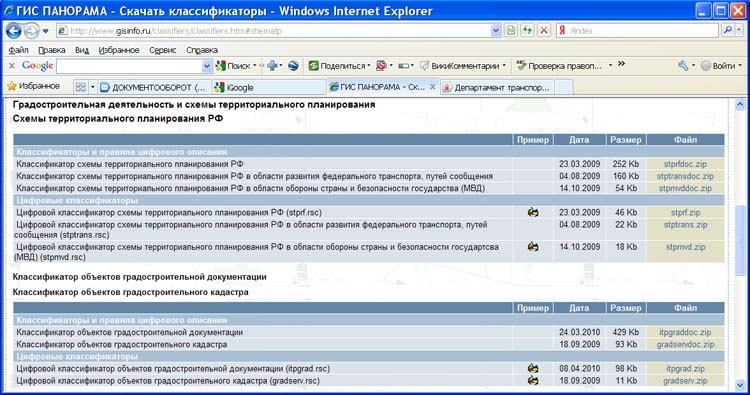Switch to the ДОКУМЕНТООБОРОТ tab

154,88
